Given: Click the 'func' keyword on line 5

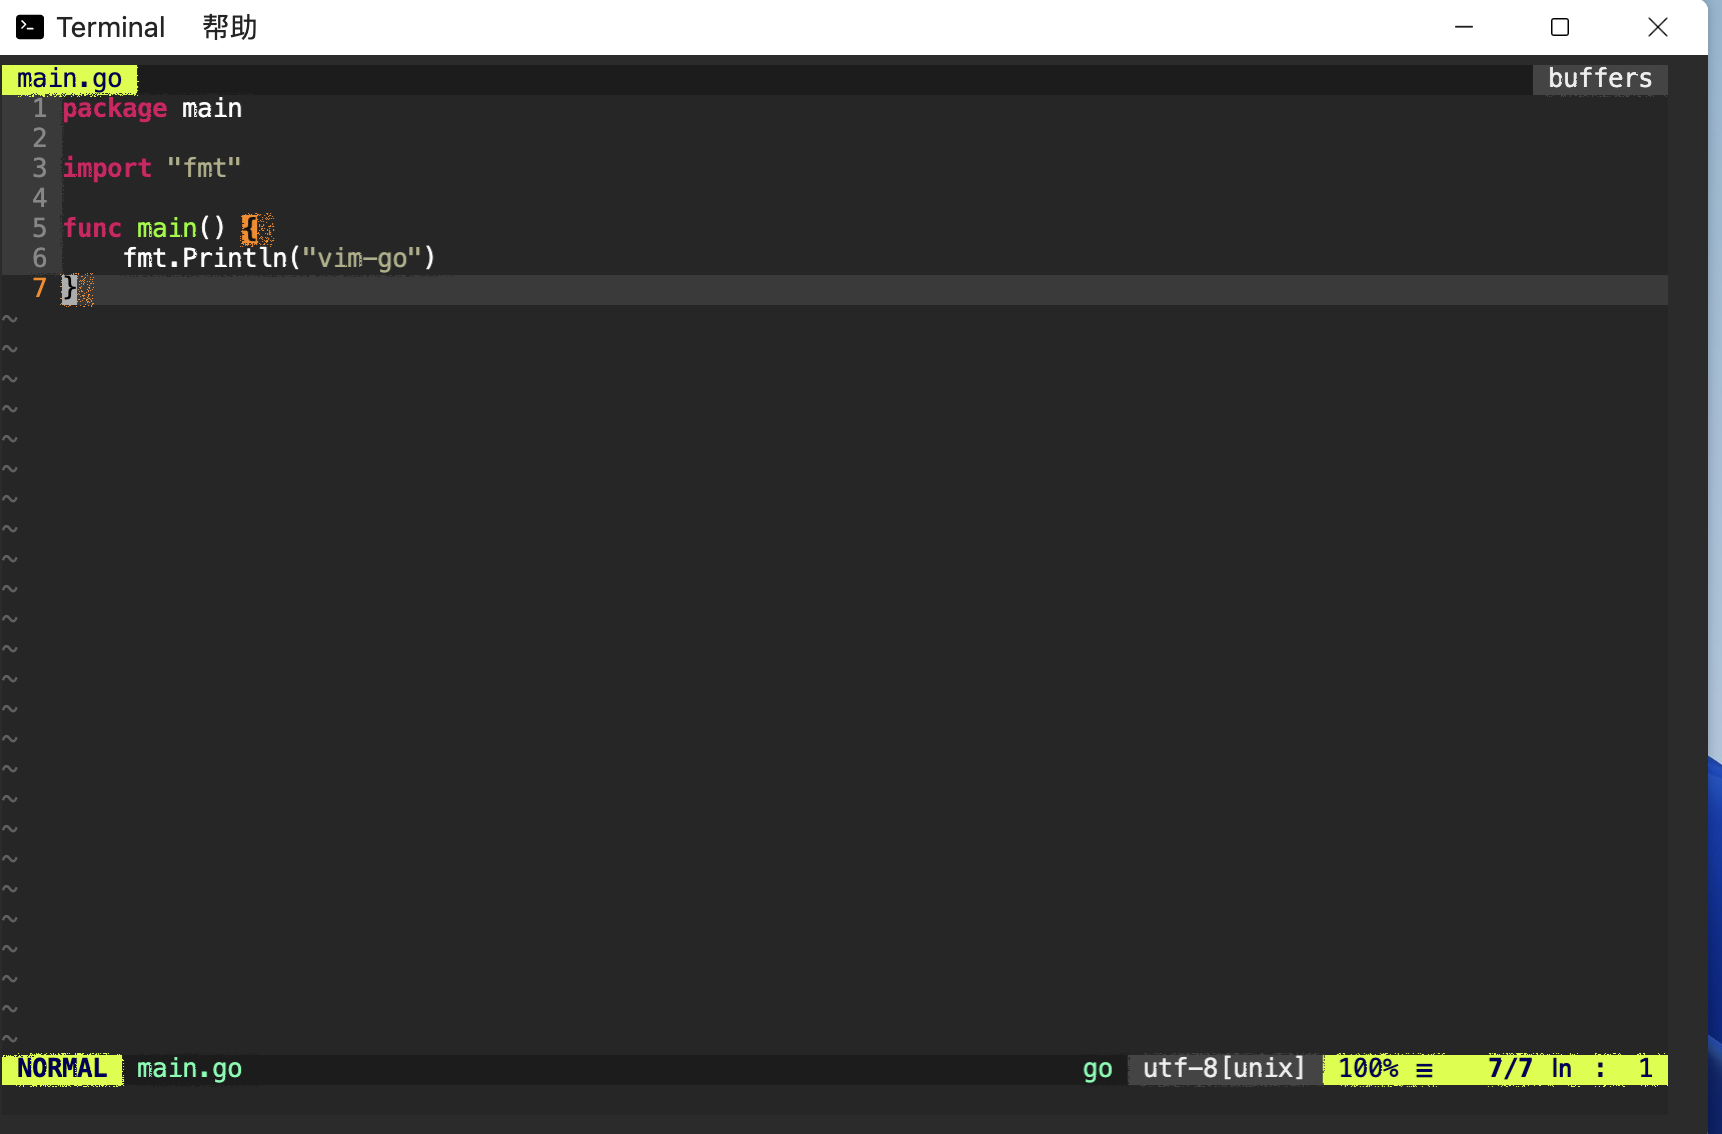Looking at the screenshot, I should 92,228.
